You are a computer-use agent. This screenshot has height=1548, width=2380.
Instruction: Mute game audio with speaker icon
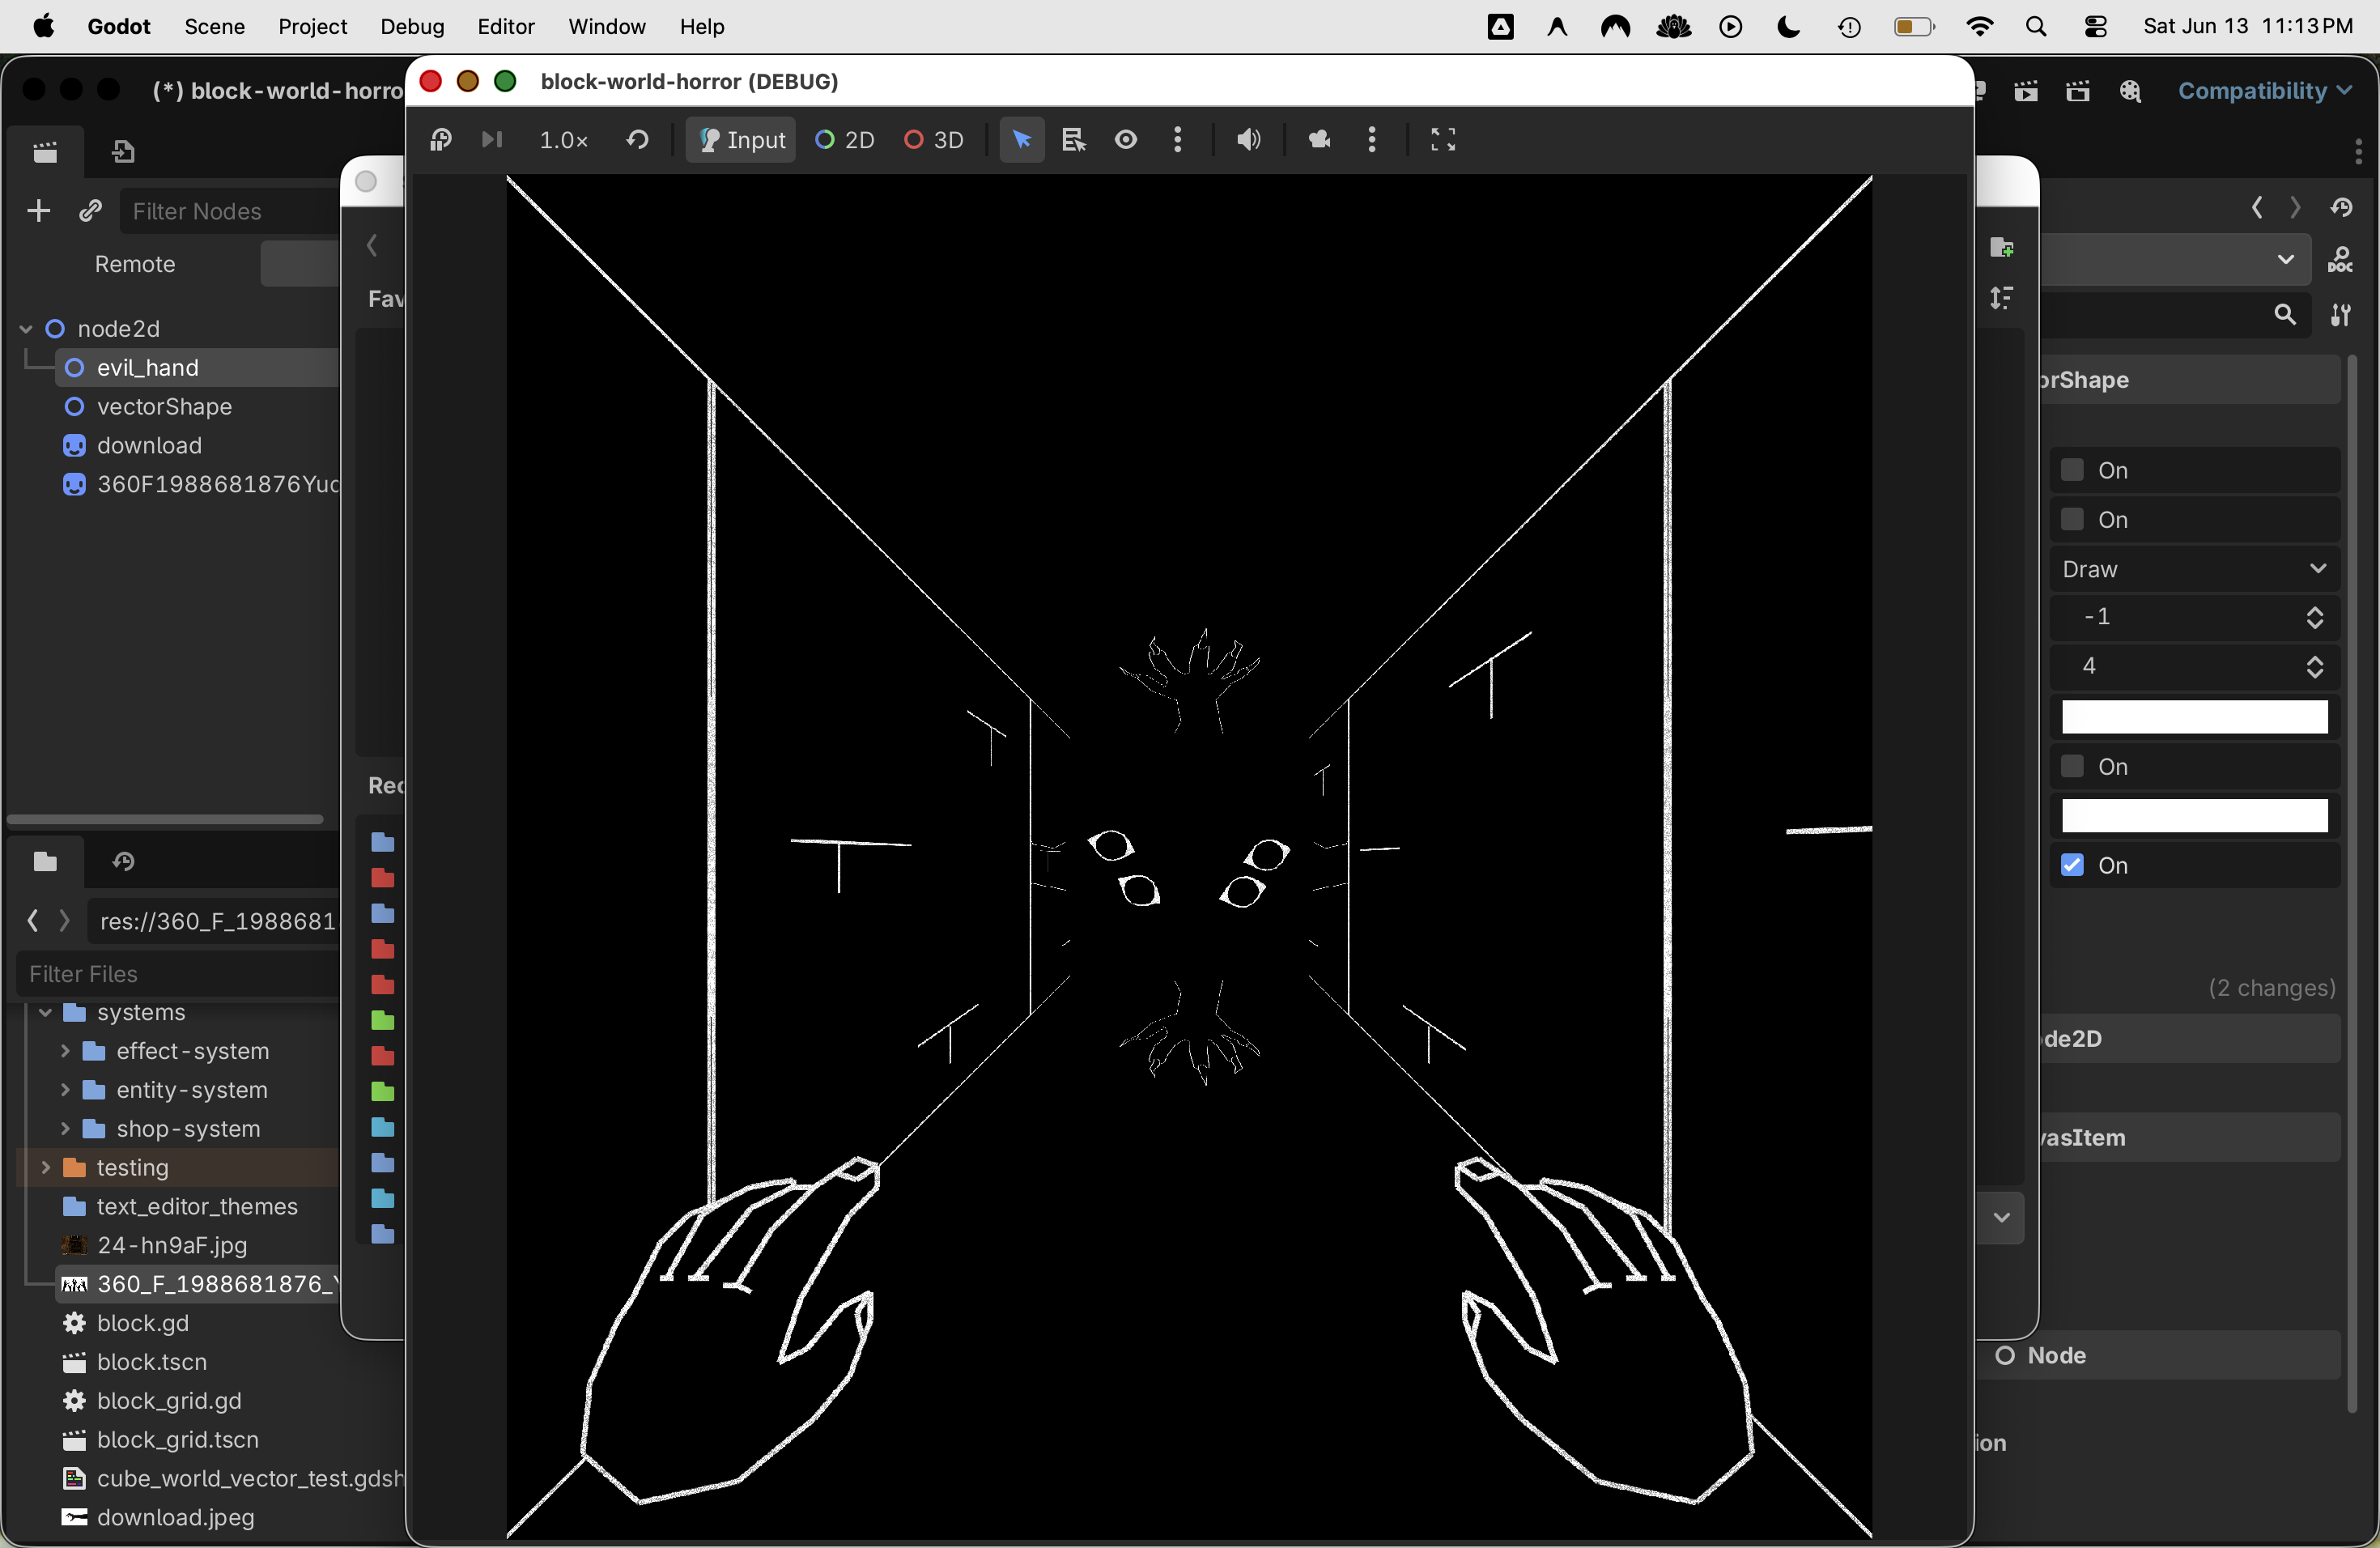1248,140
